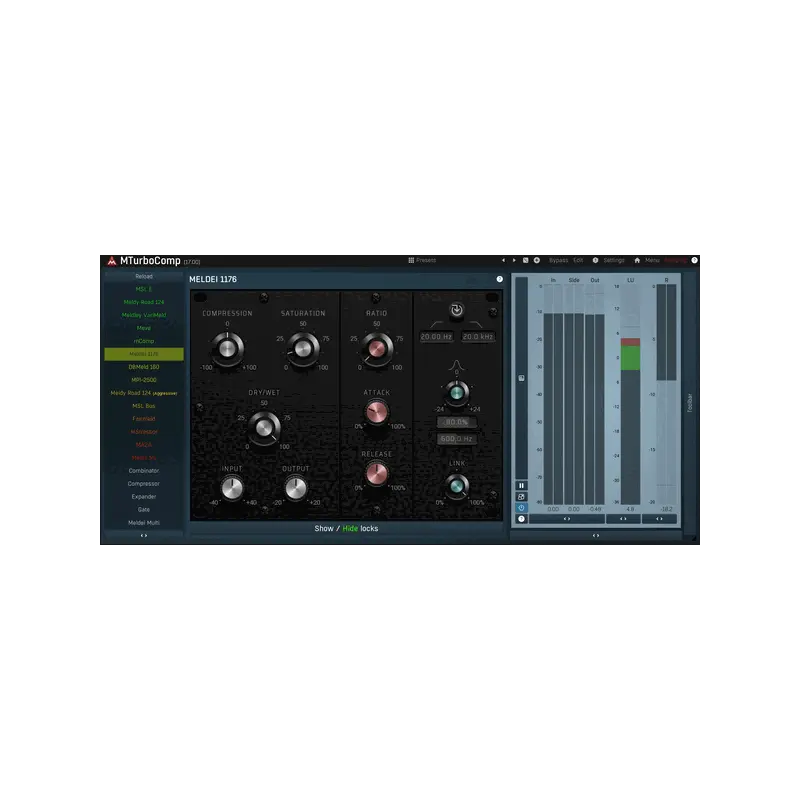Click the bell filter shape icon
Viewport: 800px width, 800px height.
click(x=456, y=364)
